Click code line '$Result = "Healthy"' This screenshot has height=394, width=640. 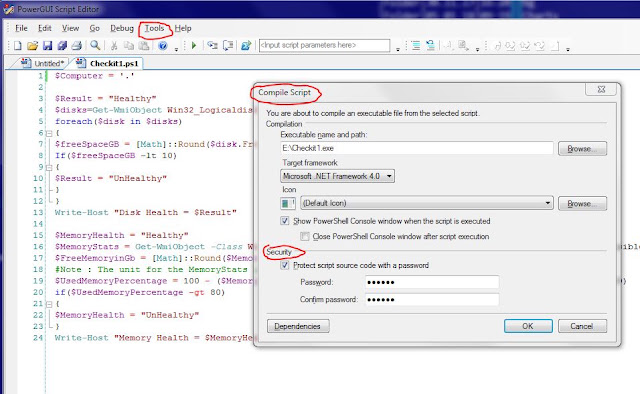106,98
